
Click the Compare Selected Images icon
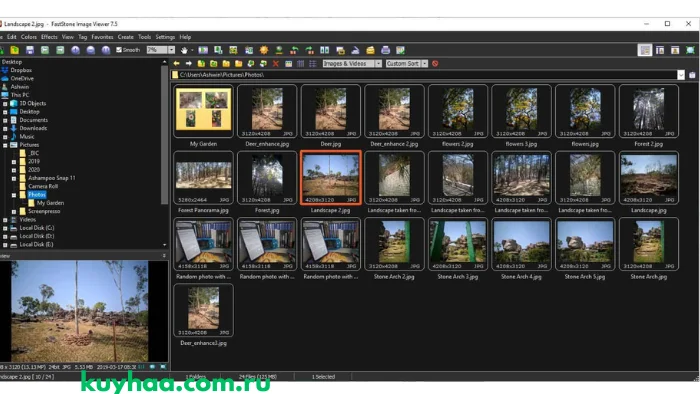click(325, 50)
